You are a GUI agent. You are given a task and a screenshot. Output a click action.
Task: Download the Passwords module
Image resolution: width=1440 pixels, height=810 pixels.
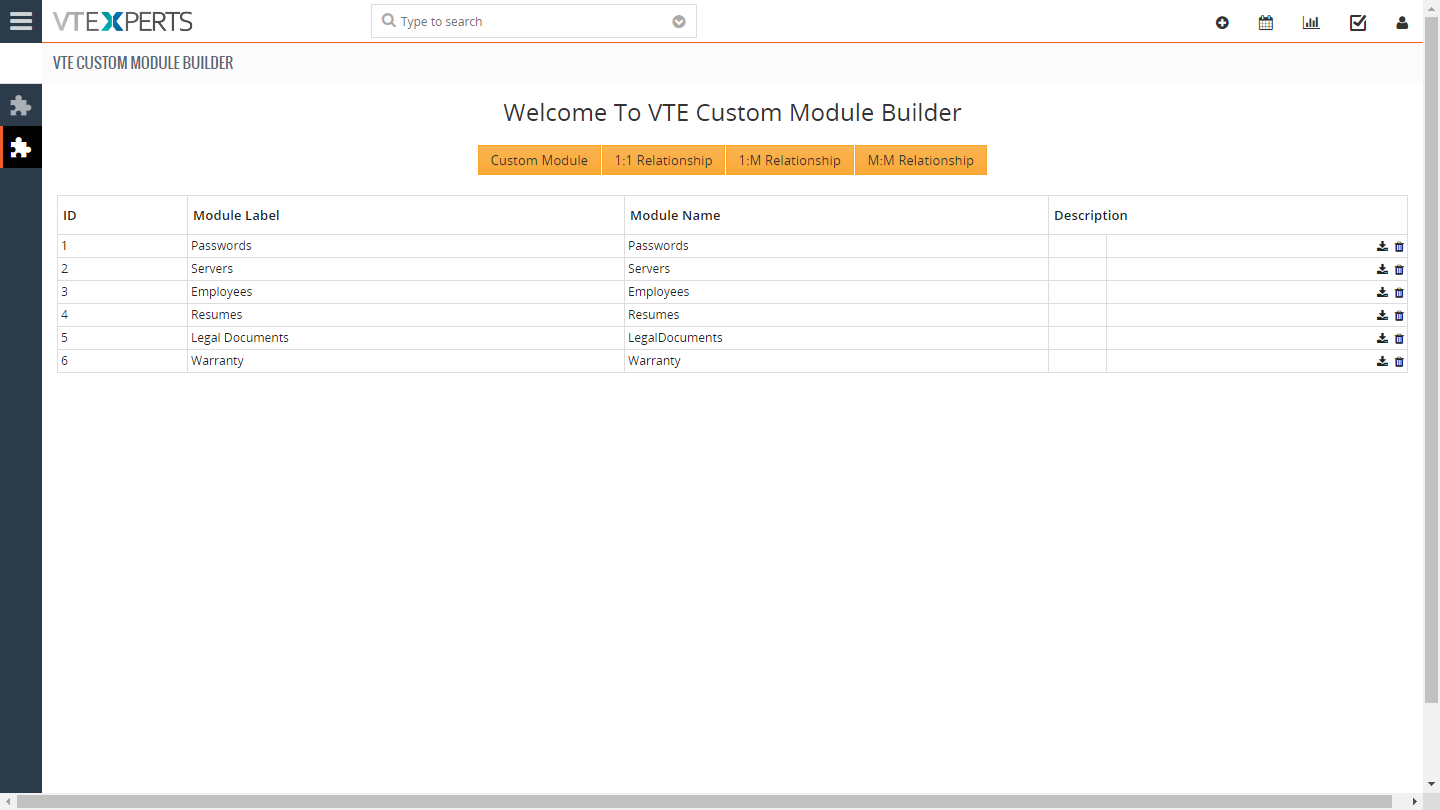coord(1382,246)
